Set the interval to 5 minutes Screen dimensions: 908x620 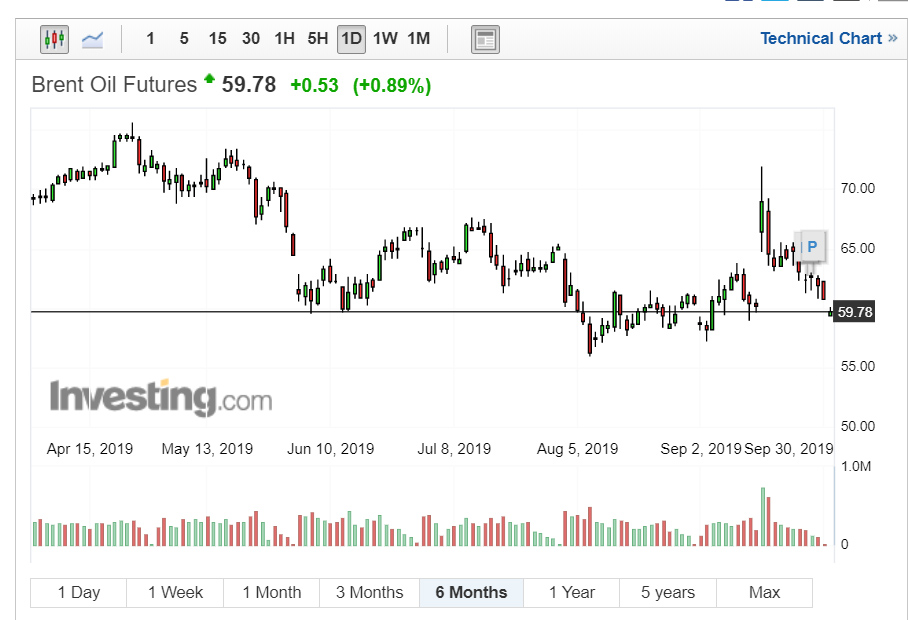coord(184,39)
